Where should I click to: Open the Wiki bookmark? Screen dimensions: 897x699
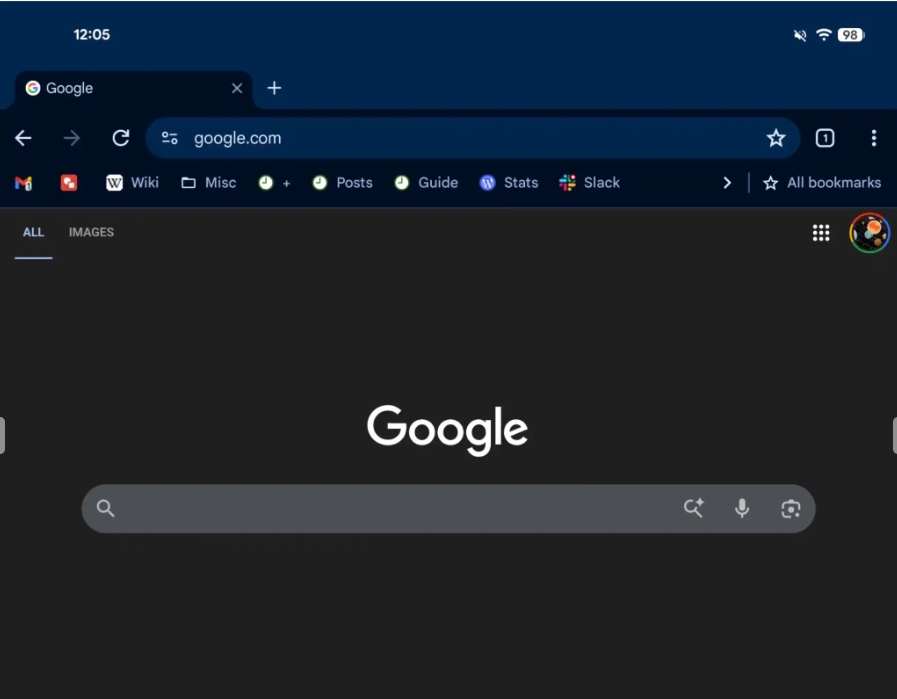tap(132, 183)
